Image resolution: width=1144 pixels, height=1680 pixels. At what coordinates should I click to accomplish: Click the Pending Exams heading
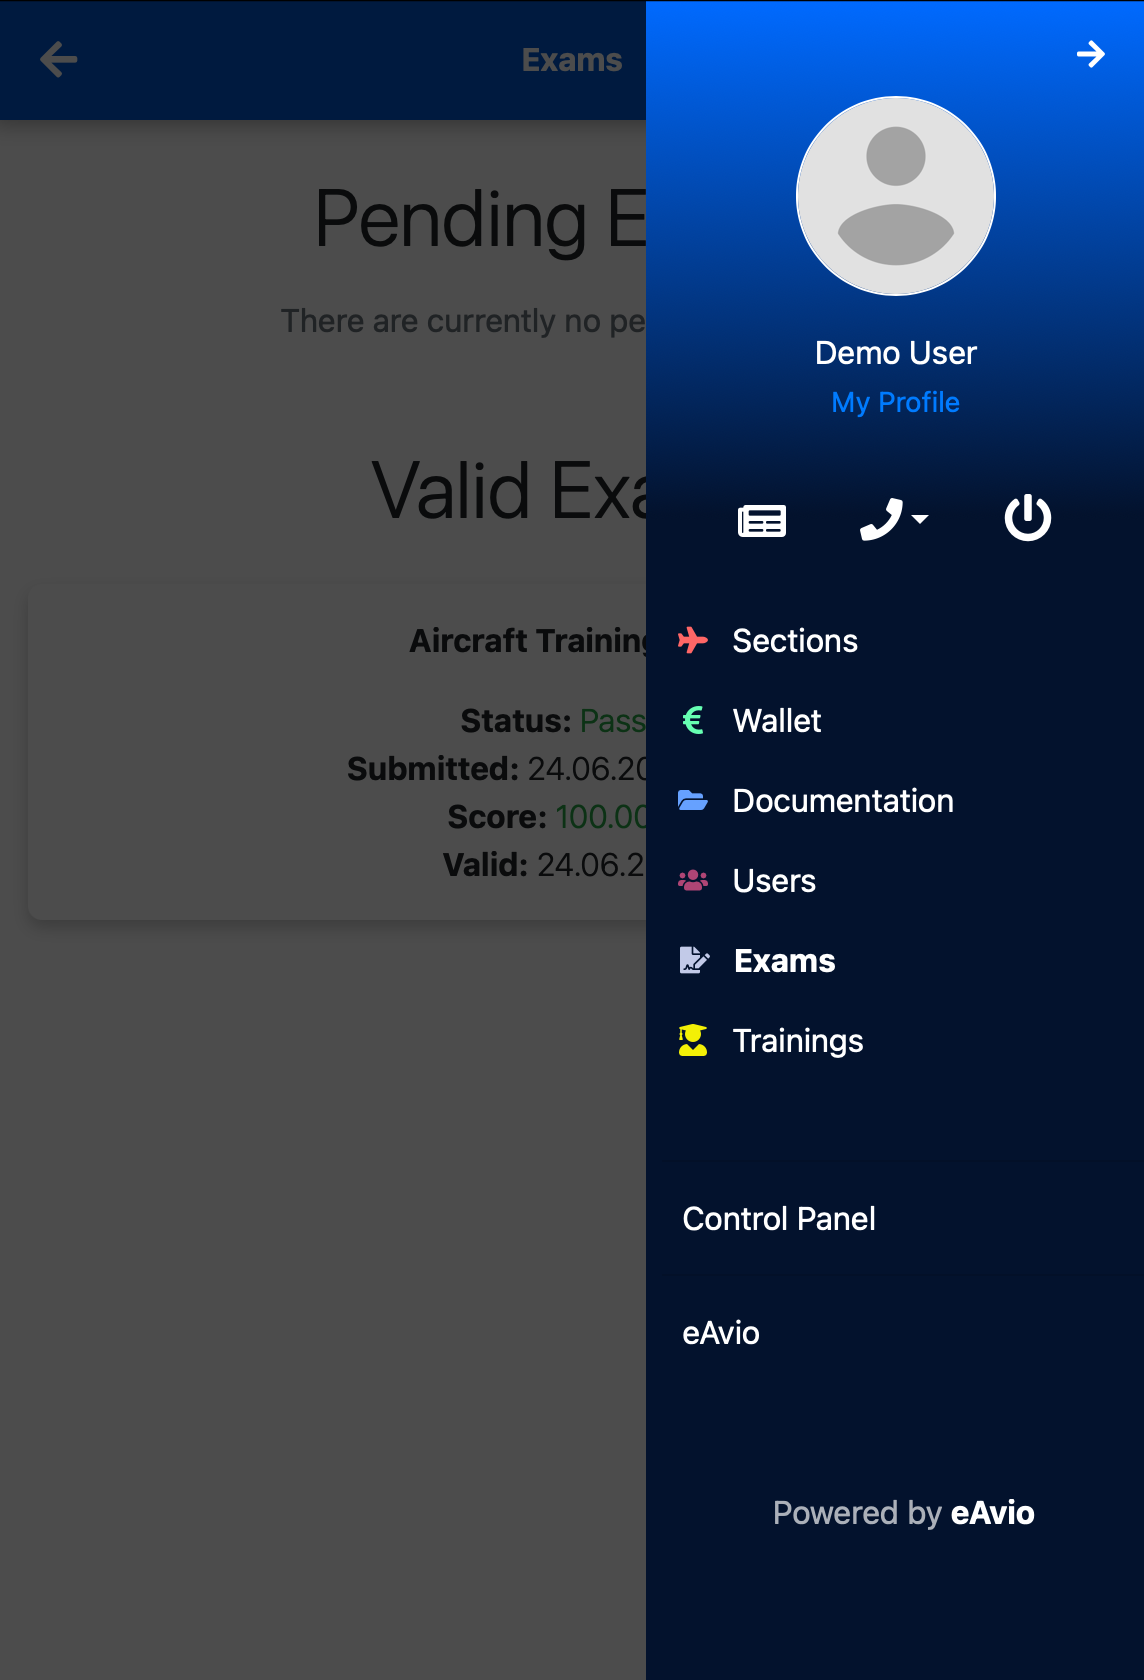pyautogui.click(x=480, y=219)
